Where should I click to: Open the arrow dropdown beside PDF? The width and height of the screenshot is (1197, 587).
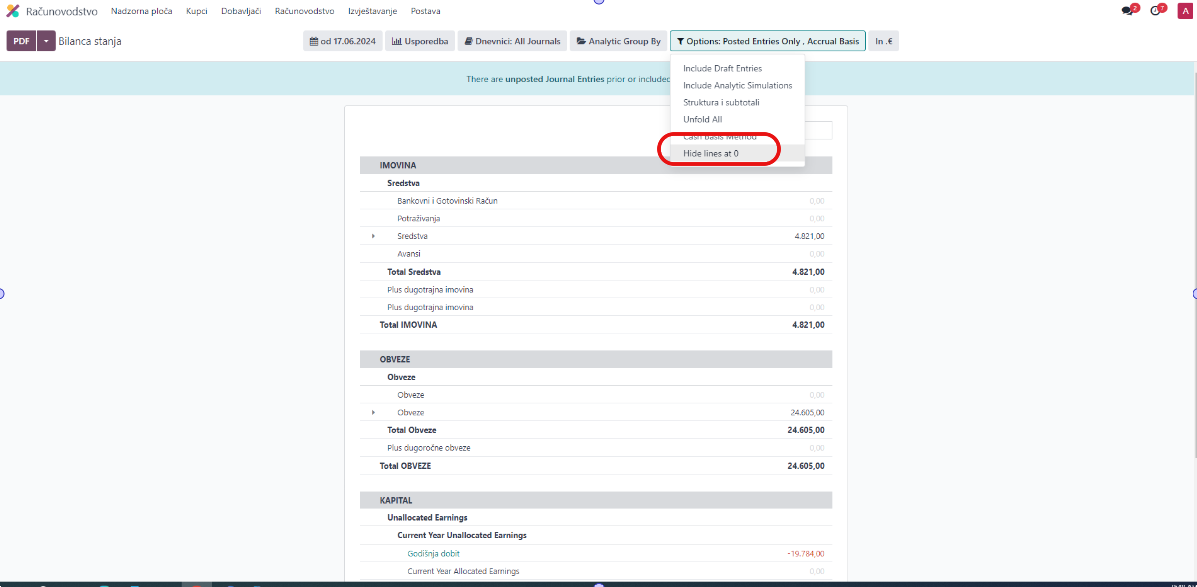[45, 42]
